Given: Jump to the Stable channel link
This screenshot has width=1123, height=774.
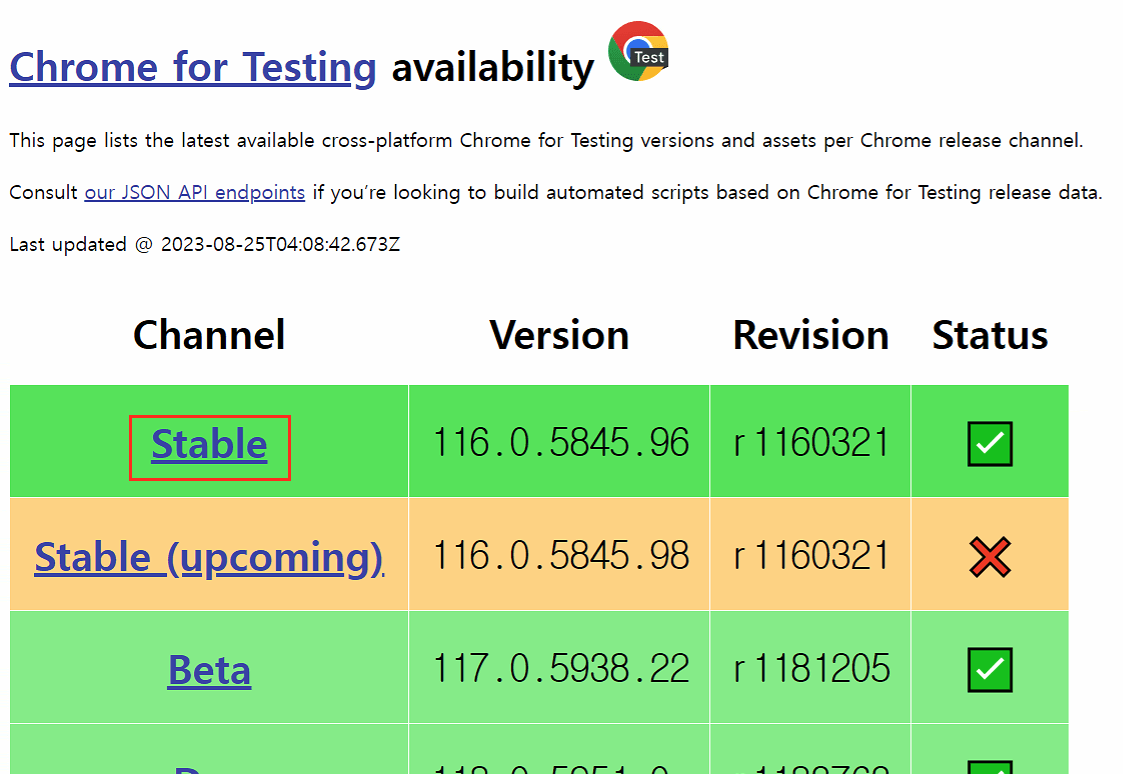Looking at the screenshot, I should click(209, 445).
